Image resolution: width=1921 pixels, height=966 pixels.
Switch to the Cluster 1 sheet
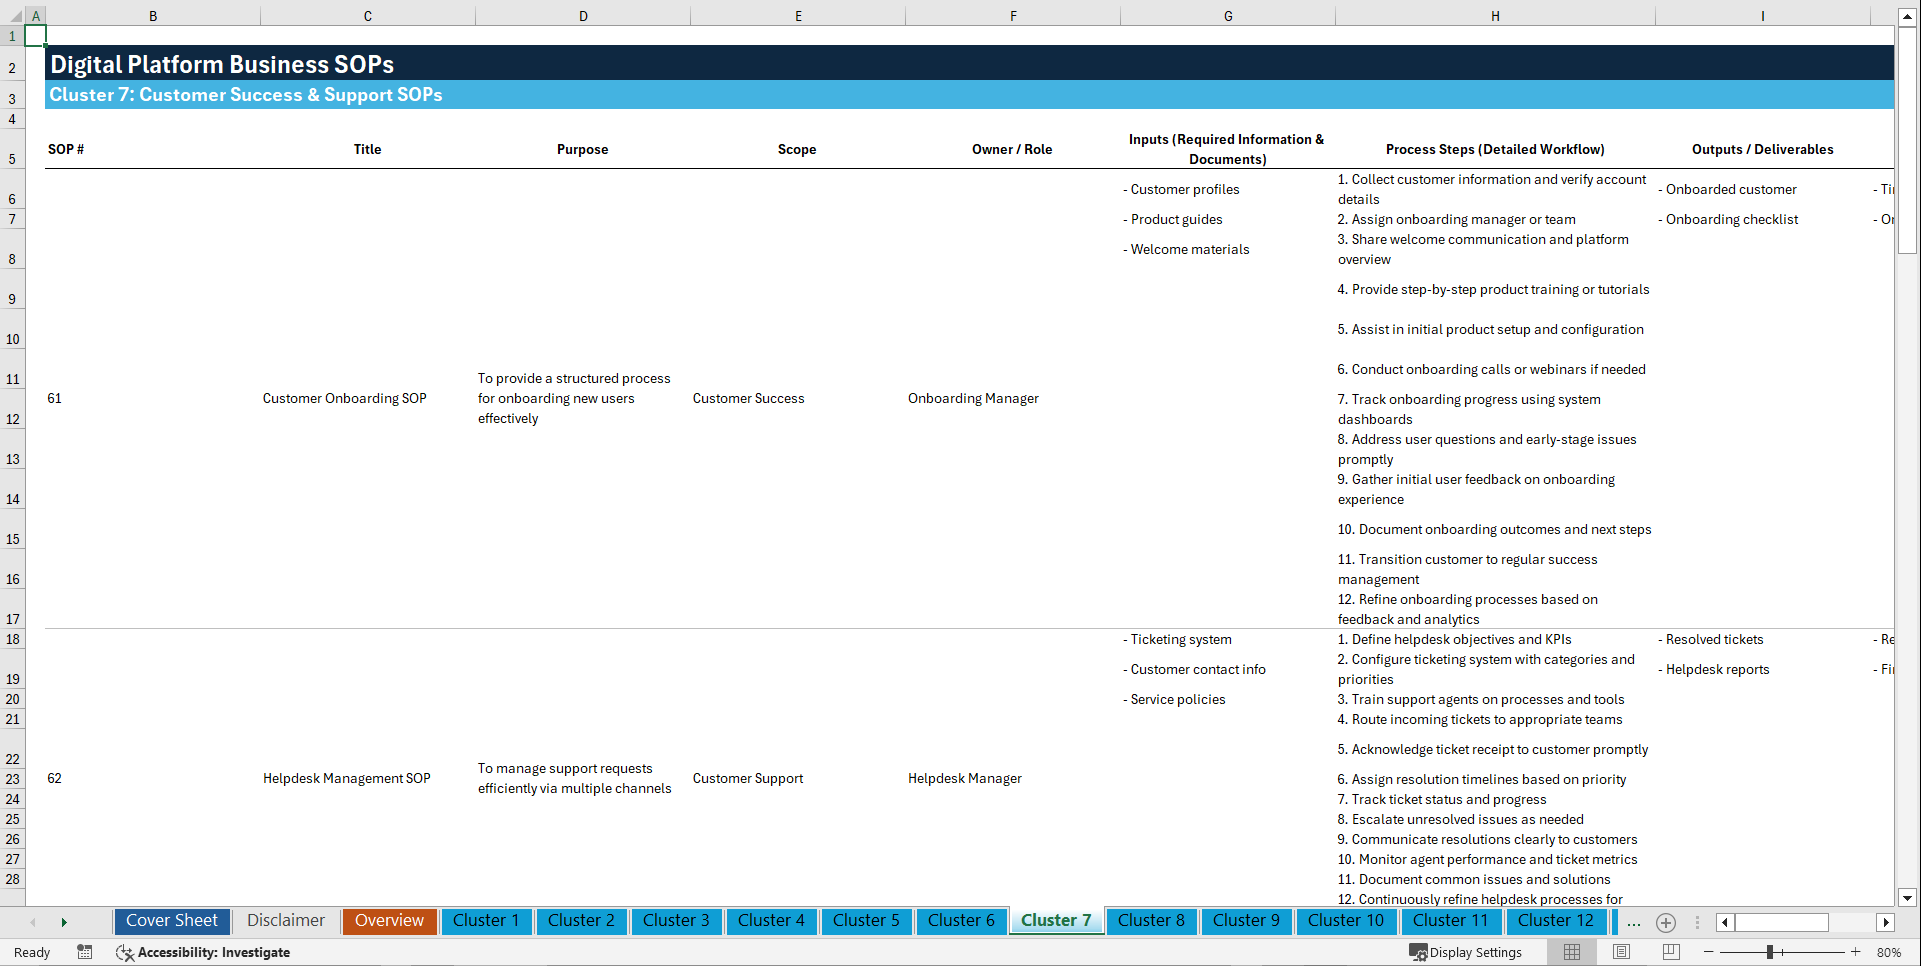pyautogui.click(x=486, y=921)
